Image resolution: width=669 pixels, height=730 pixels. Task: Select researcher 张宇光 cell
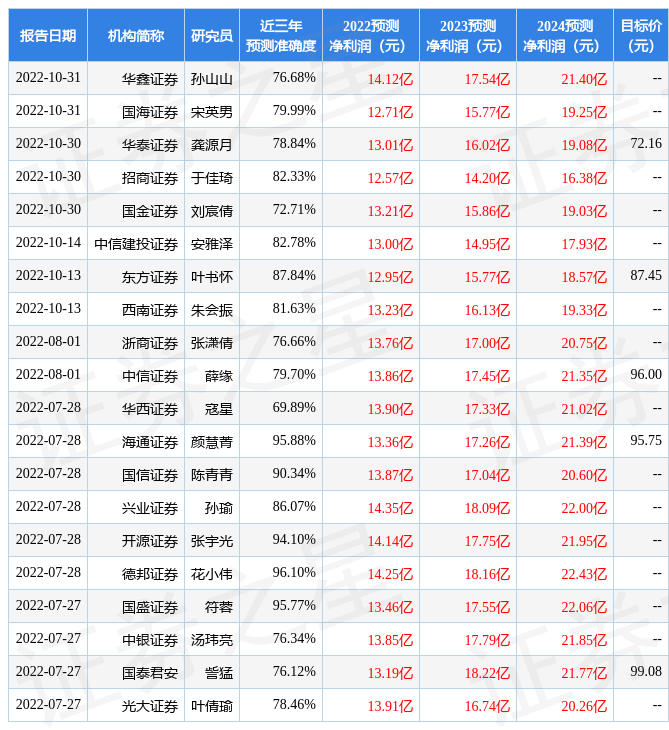click(212, 542)
